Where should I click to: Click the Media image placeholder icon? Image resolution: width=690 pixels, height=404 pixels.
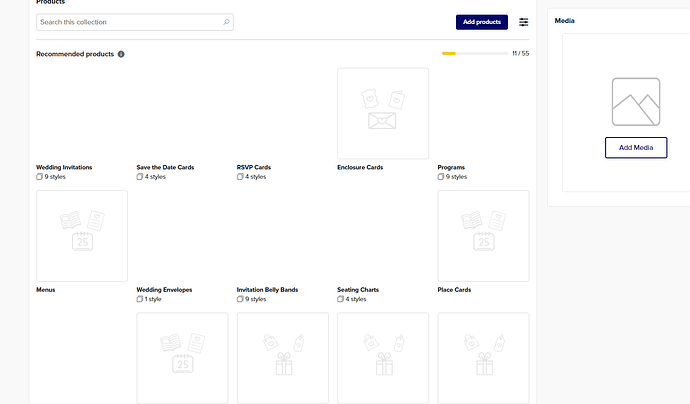coord(636,102)
